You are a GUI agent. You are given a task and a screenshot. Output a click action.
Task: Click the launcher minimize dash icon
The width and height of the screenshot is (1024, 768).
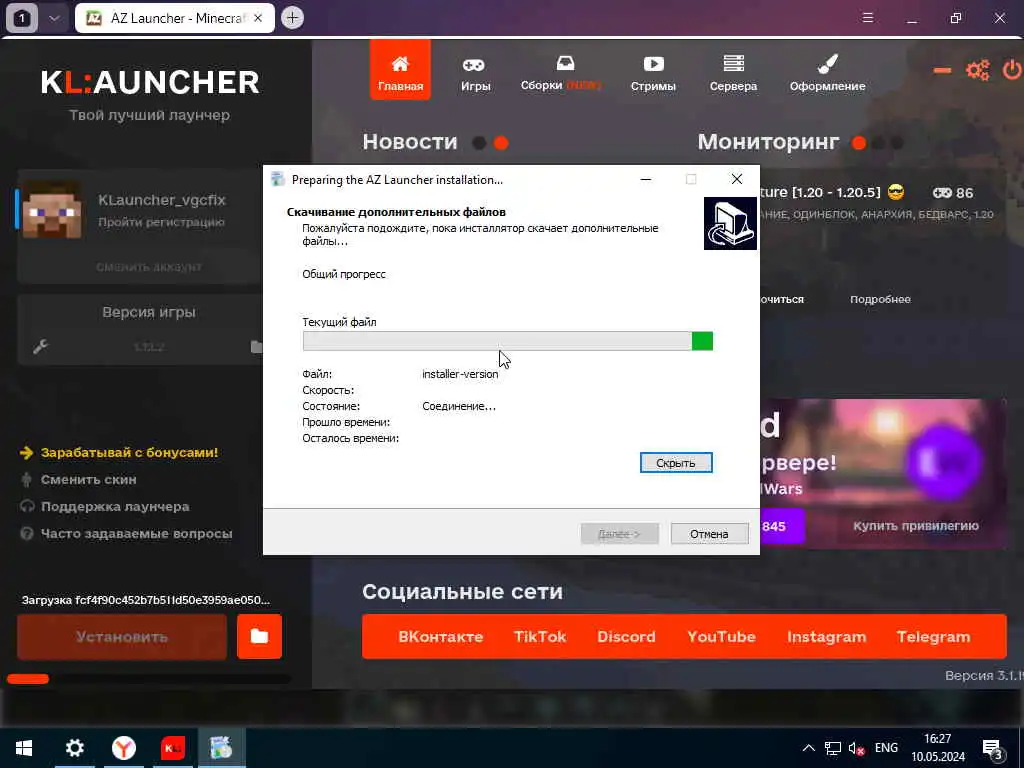(x=942, y=70)
